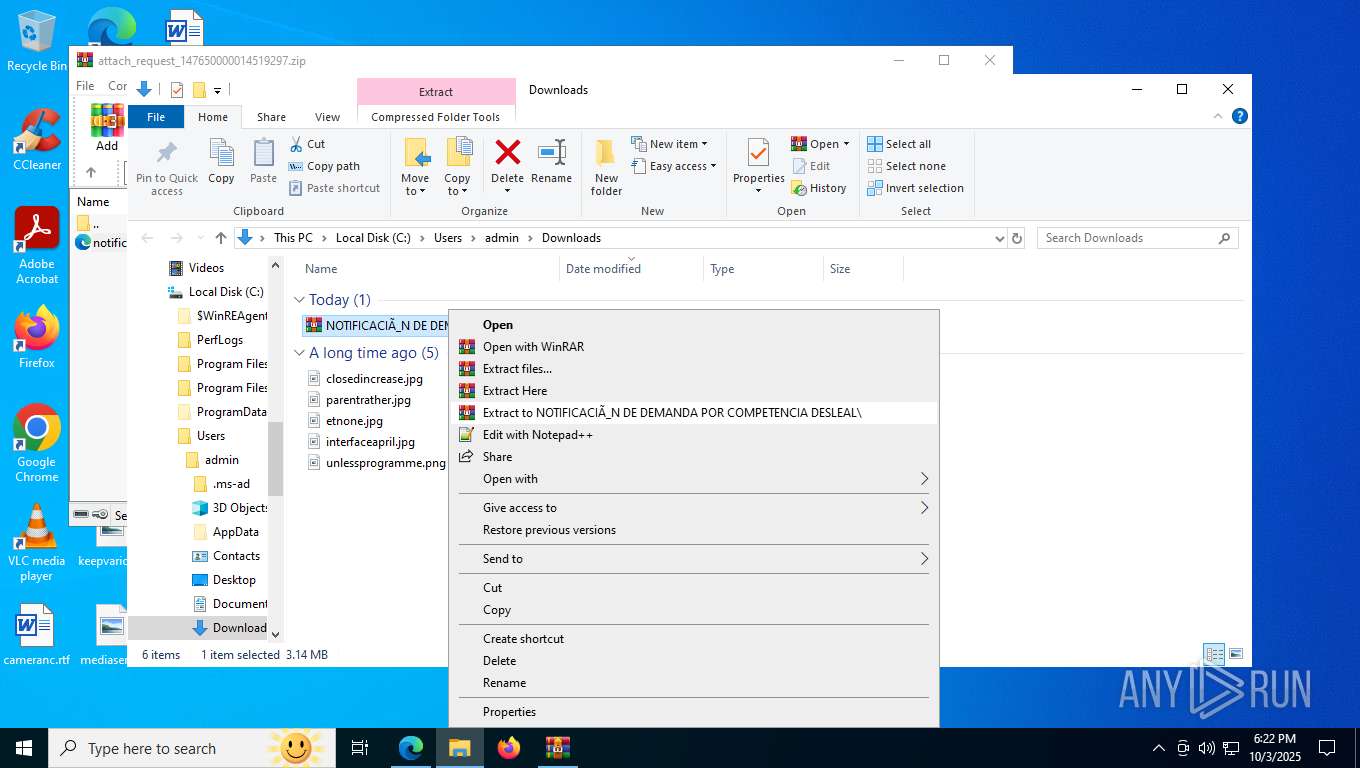Open CCleaner desktop shortcut

click(x=37, y=140)
